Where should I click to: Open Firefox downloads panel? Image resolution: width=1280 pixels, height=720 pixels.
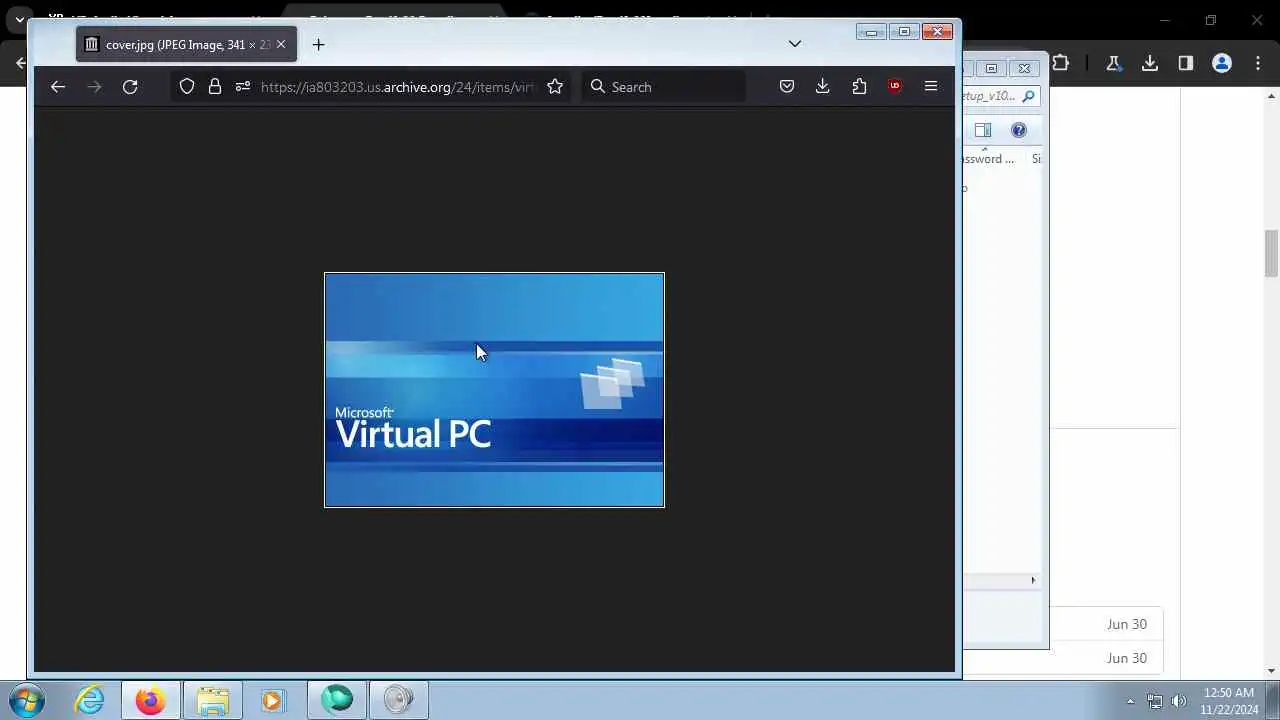point(823,87)
